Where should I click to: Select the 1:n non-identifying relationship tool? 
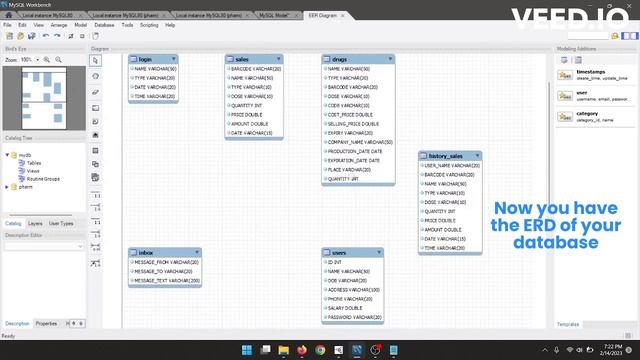pyautogui.click(x=96, y=208)
